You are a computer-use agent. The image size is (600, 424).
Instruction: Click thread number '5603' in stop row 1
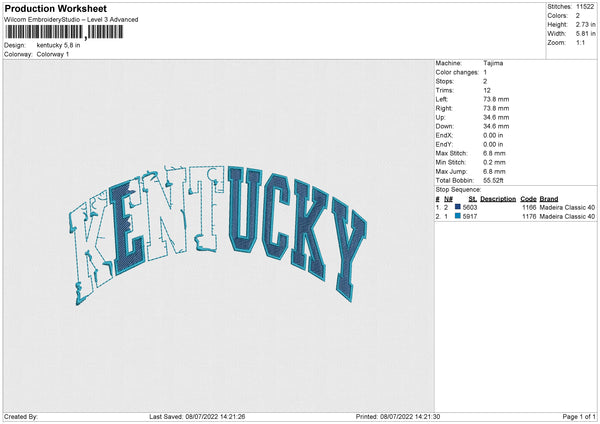(x=470, y=207)
